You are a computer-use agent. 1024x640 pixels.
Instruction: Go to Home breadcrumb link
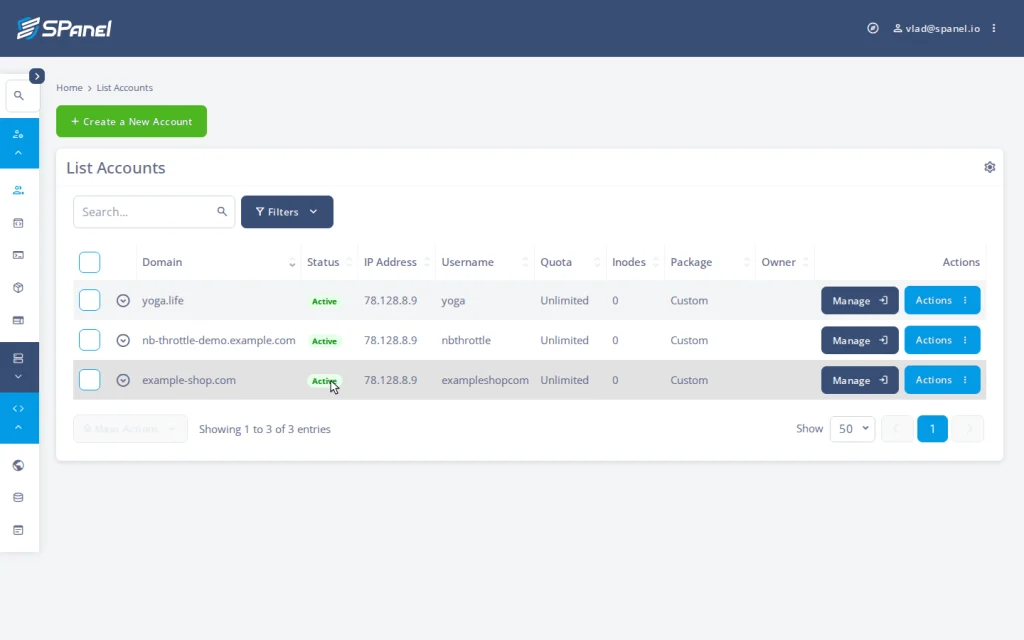69,88
